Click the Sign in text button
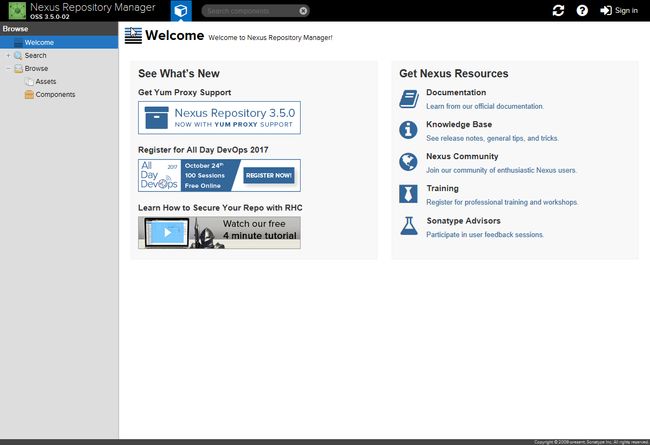The width and height of the screenshot is (650, 445). point(626,10)
